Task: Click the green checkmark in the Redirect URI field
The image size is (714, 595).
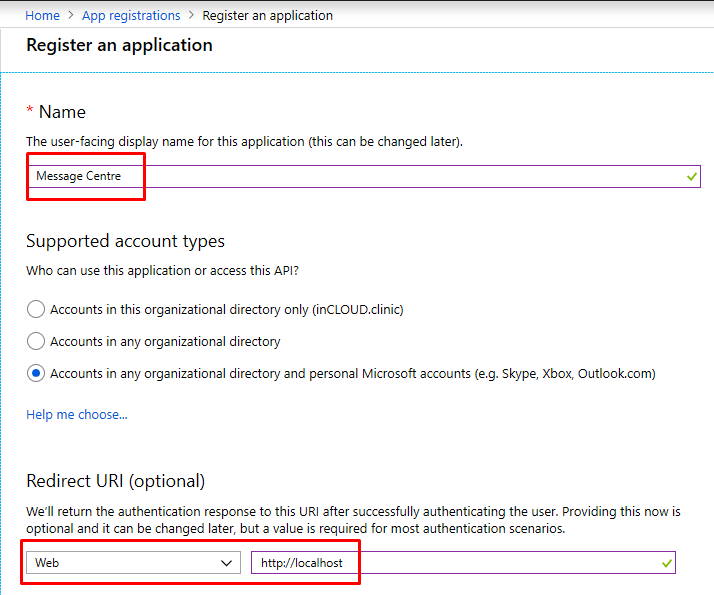Action: pyautogui.click(x=667, y=564)
